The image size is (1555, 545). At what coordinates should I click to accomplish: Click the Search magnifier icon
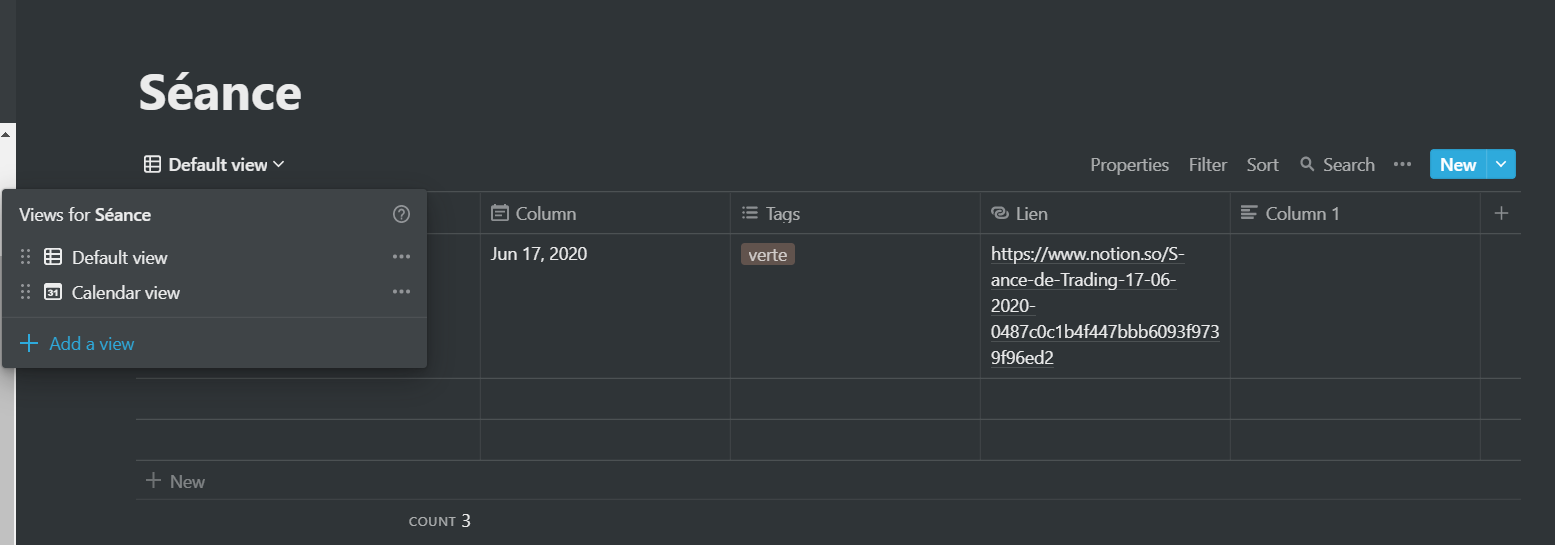click(x=1307, y=164)
